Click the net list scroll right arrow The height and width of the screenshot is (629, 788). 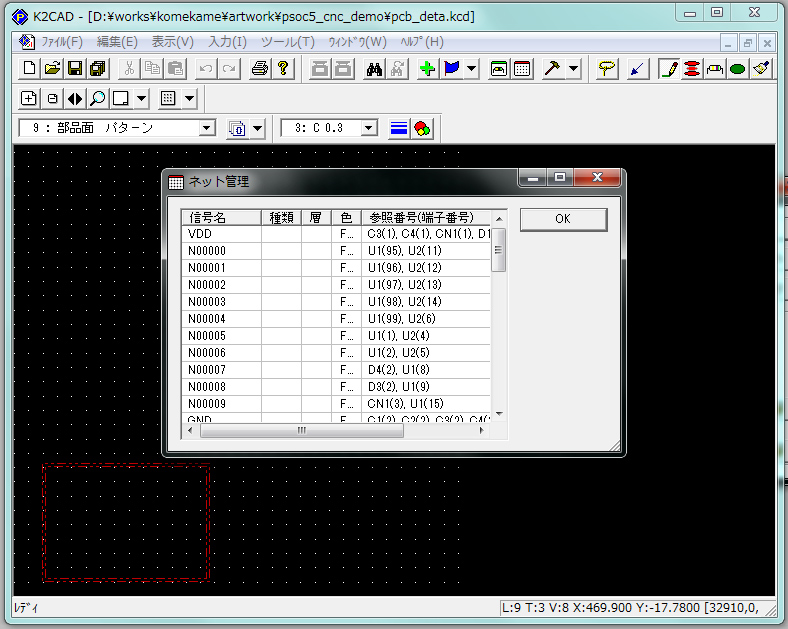482,431
